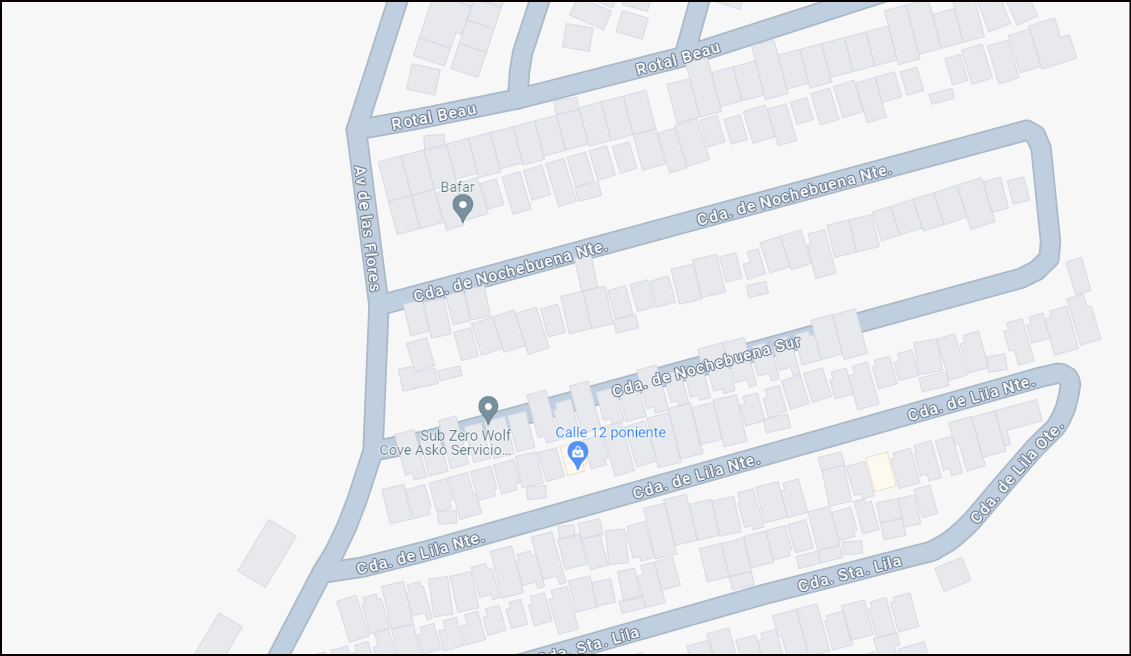Open the Calle 12 poniente label
1131x656 pixels.
point(610,432)
